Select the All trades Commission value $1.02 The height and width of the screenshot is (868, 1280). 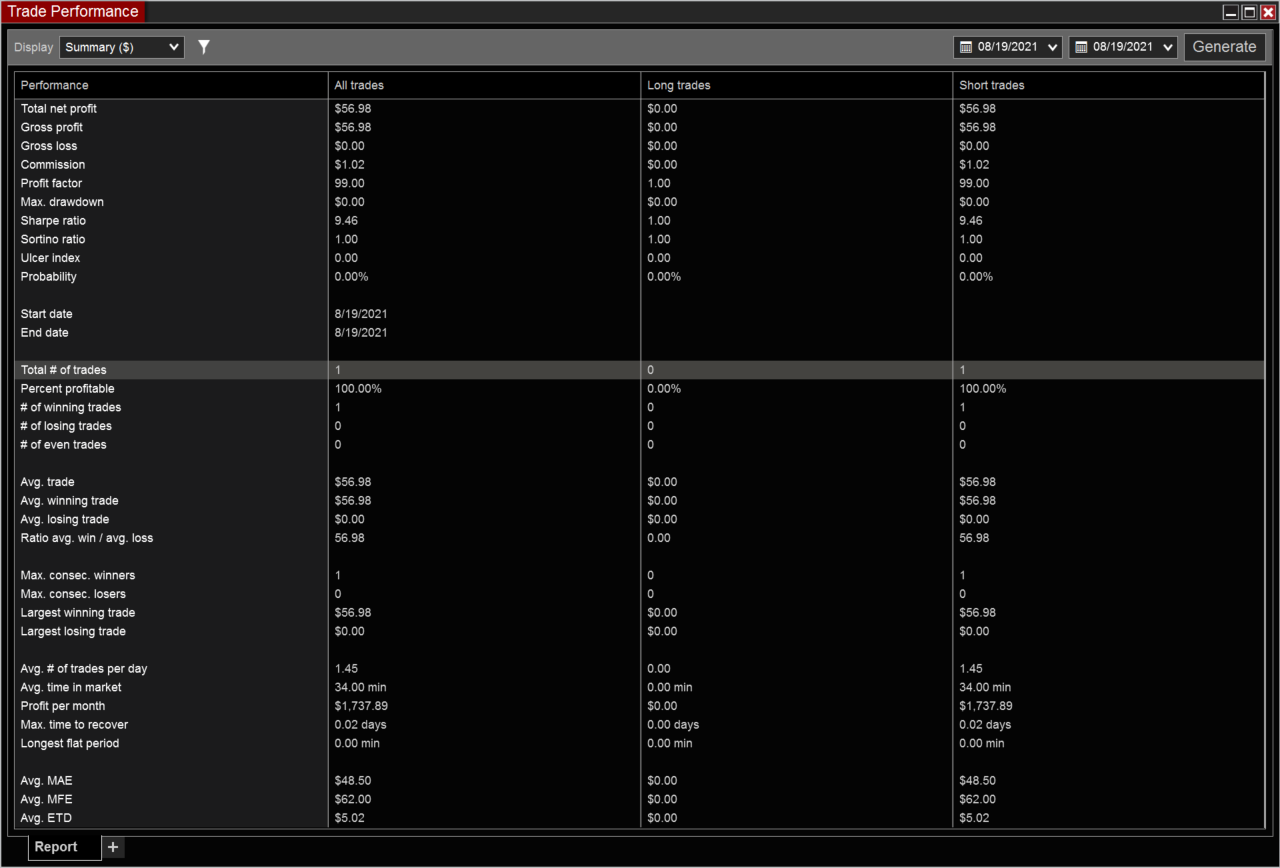349,164
